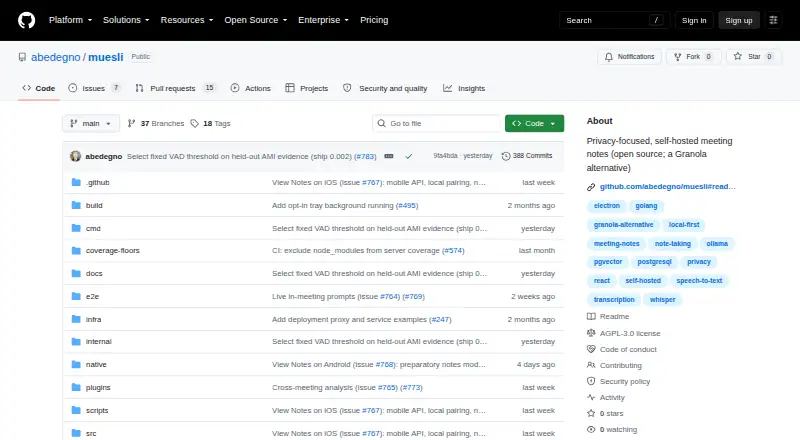Screen dimensions: 800x440
Task: Switch to the Issues tab
Action: point(94,88)
